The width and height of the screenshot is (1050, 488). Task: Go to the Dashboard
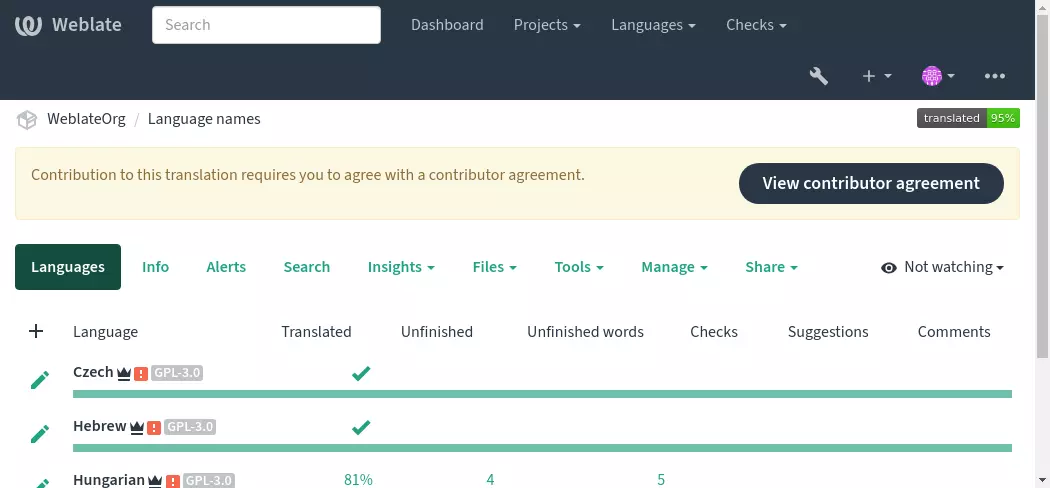click(x=447, y=25)
